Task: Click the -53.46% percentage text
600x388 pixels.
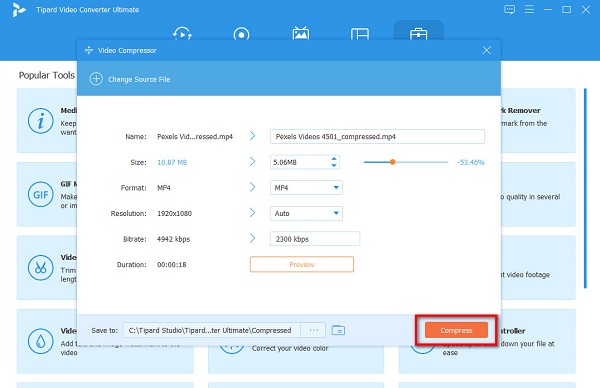Action: pos(471,162)
